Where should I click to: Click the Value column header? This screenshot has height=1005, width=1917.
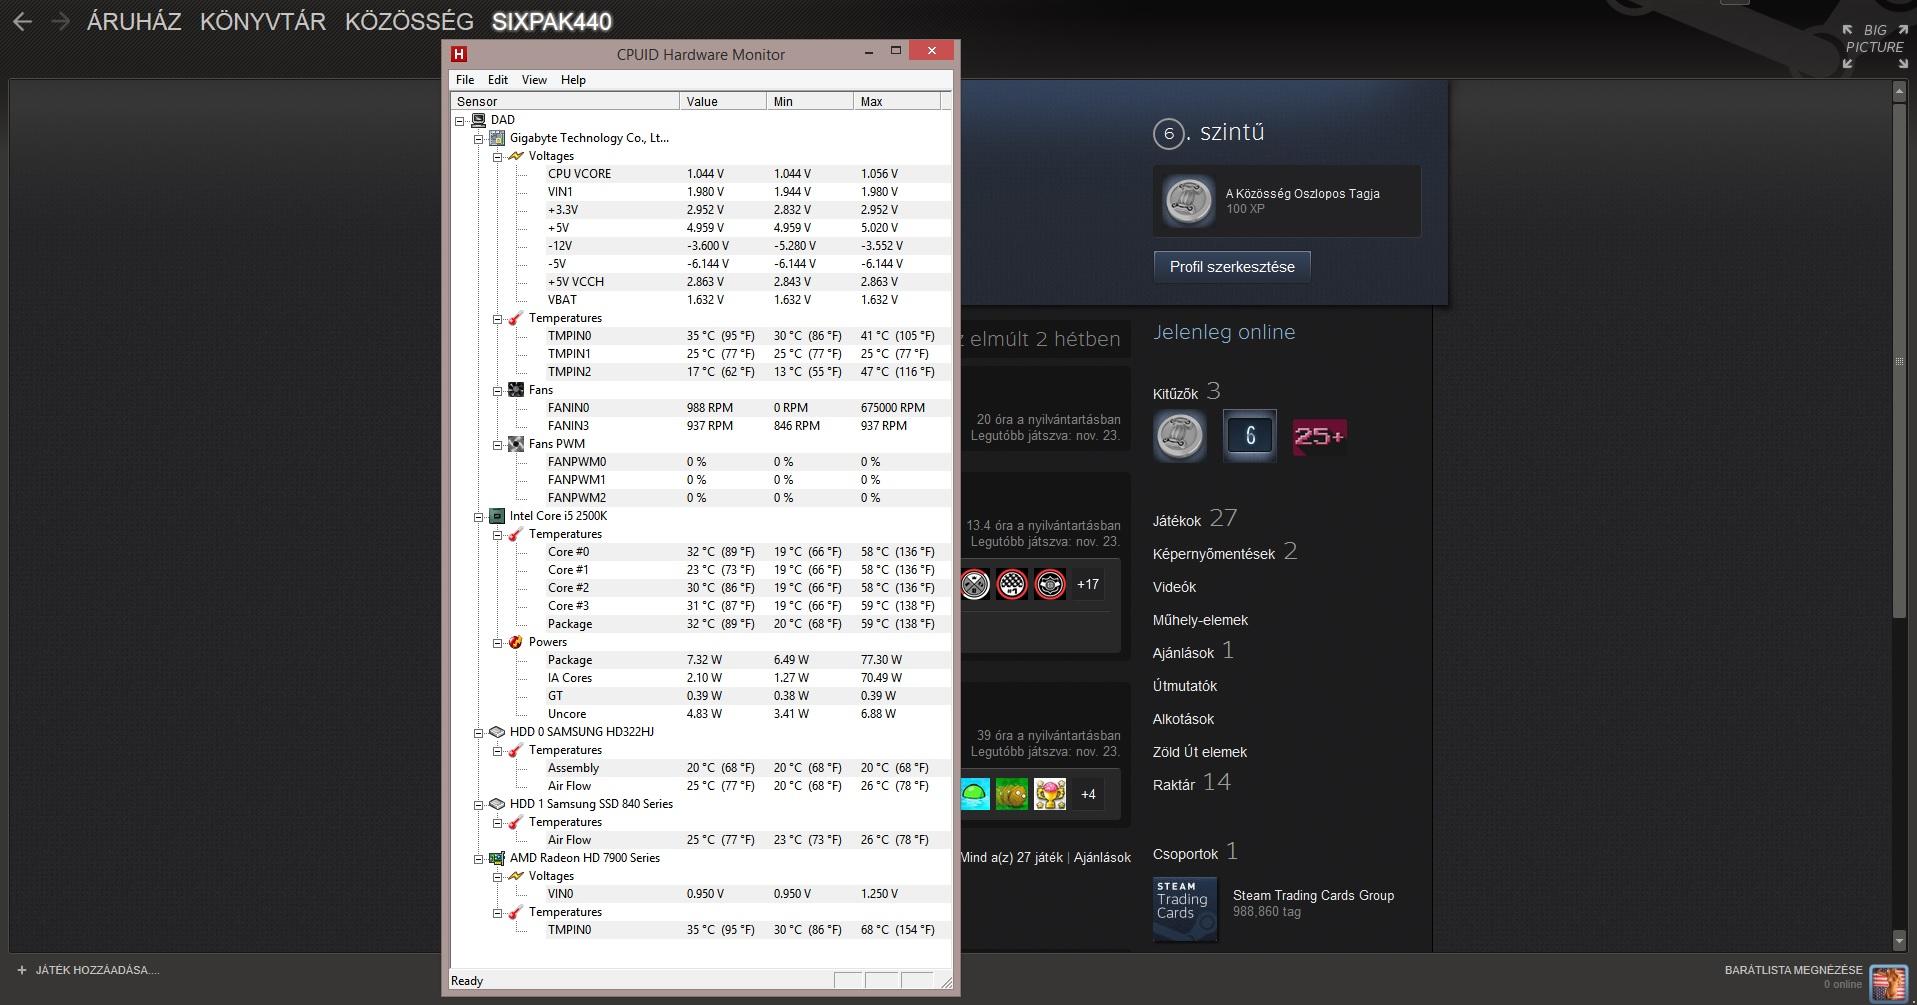click(x=723, y=101)
